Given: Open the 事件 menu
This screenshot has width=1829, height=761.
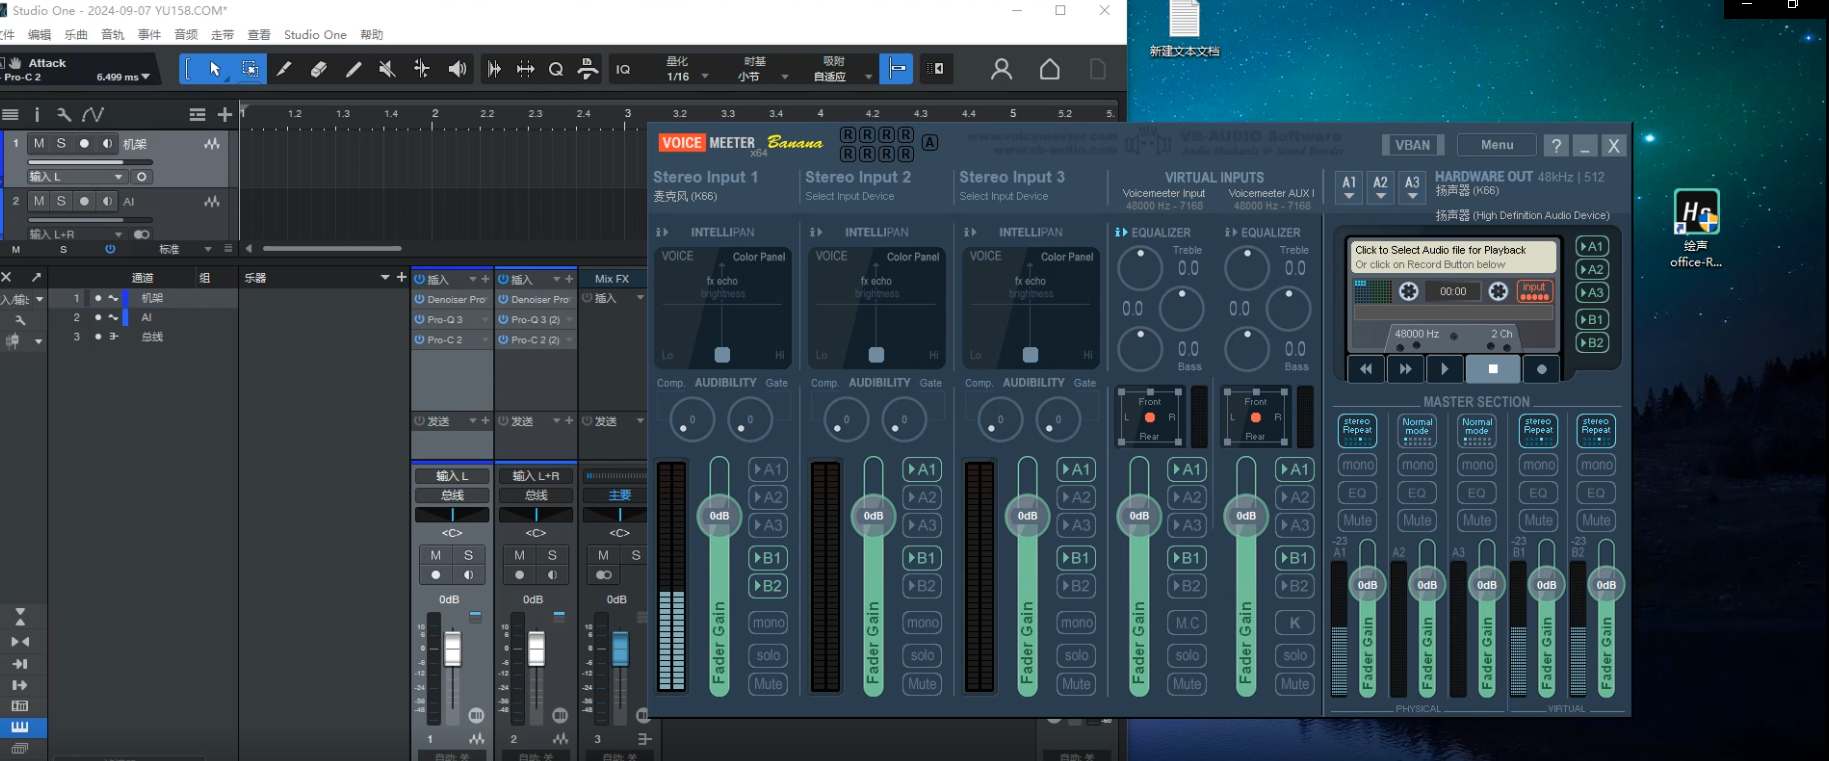Looking at the screenshot, I should (149, 35).
